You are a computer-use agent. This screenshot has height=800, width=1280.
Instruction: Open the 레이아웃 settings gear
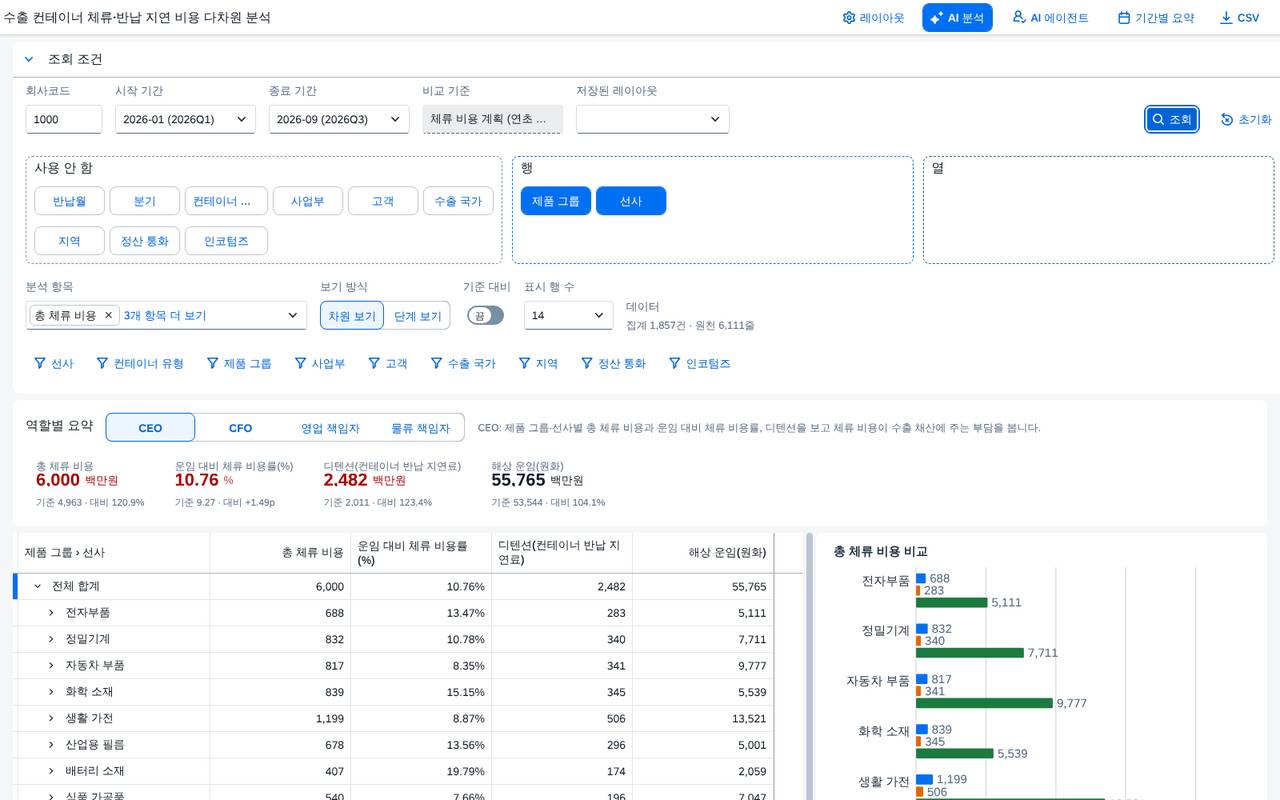pos(873,18)
